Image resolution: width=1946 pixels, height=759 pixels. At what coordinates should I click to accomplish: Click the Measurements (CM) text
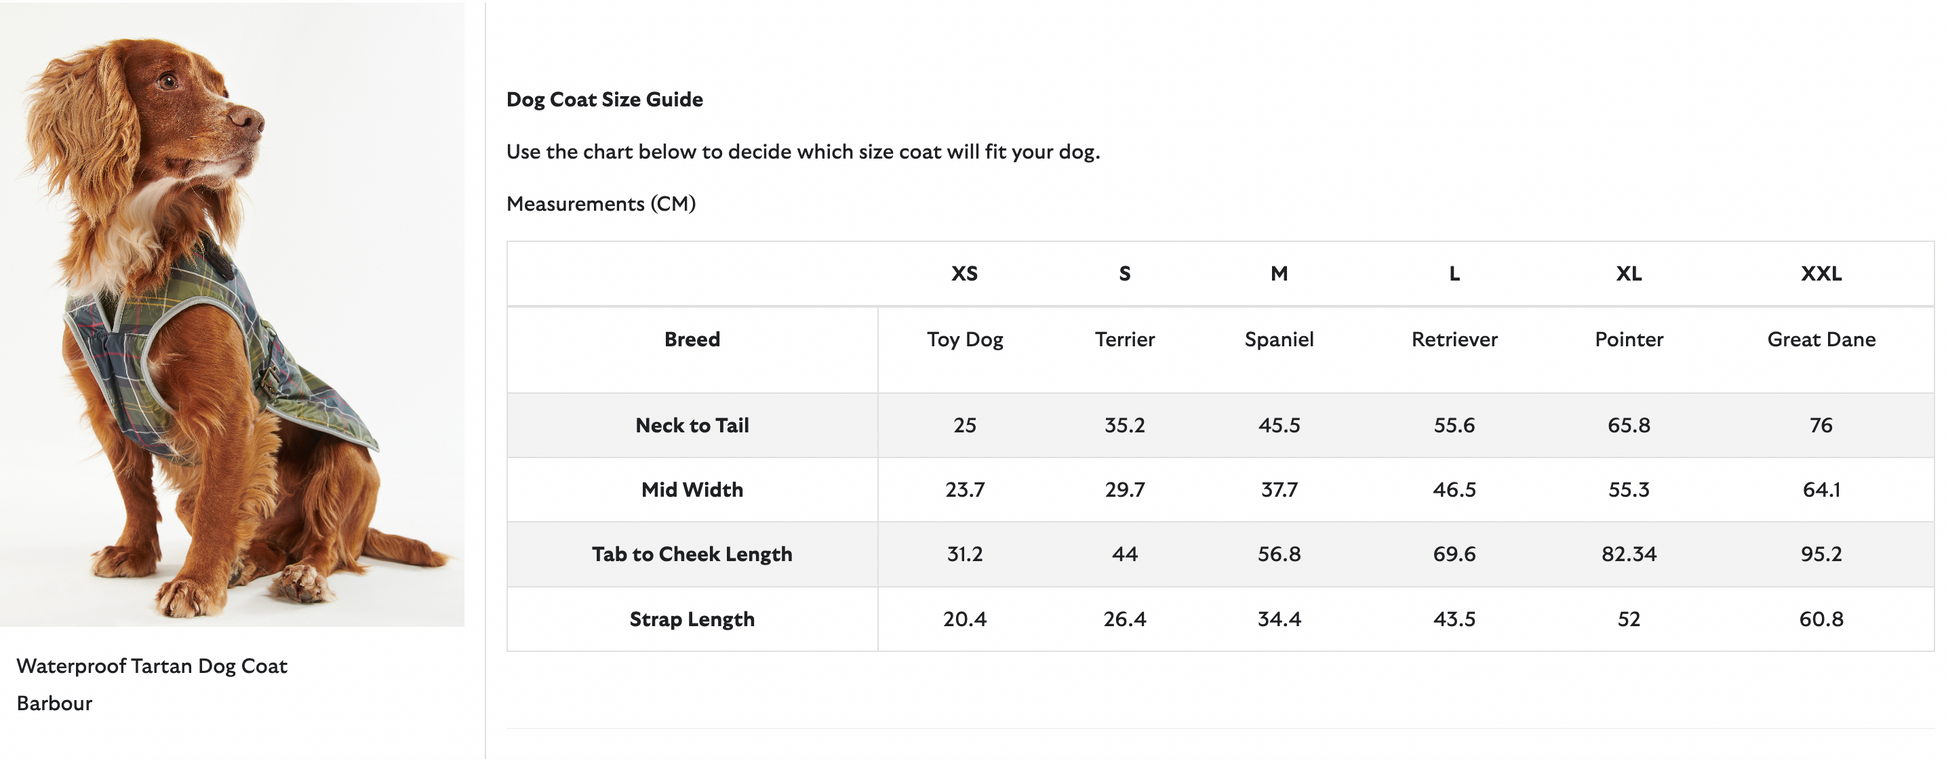point(601,204)
